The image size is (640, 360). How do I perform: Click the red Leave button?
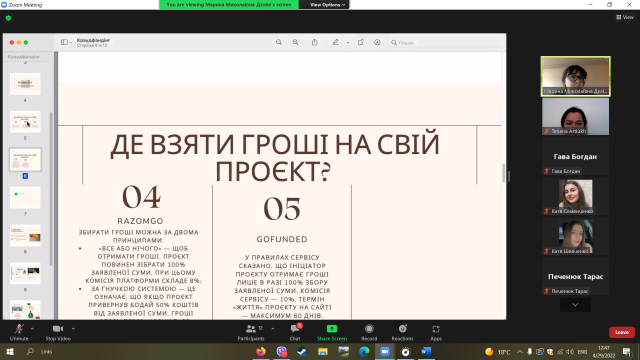[622, 332]
